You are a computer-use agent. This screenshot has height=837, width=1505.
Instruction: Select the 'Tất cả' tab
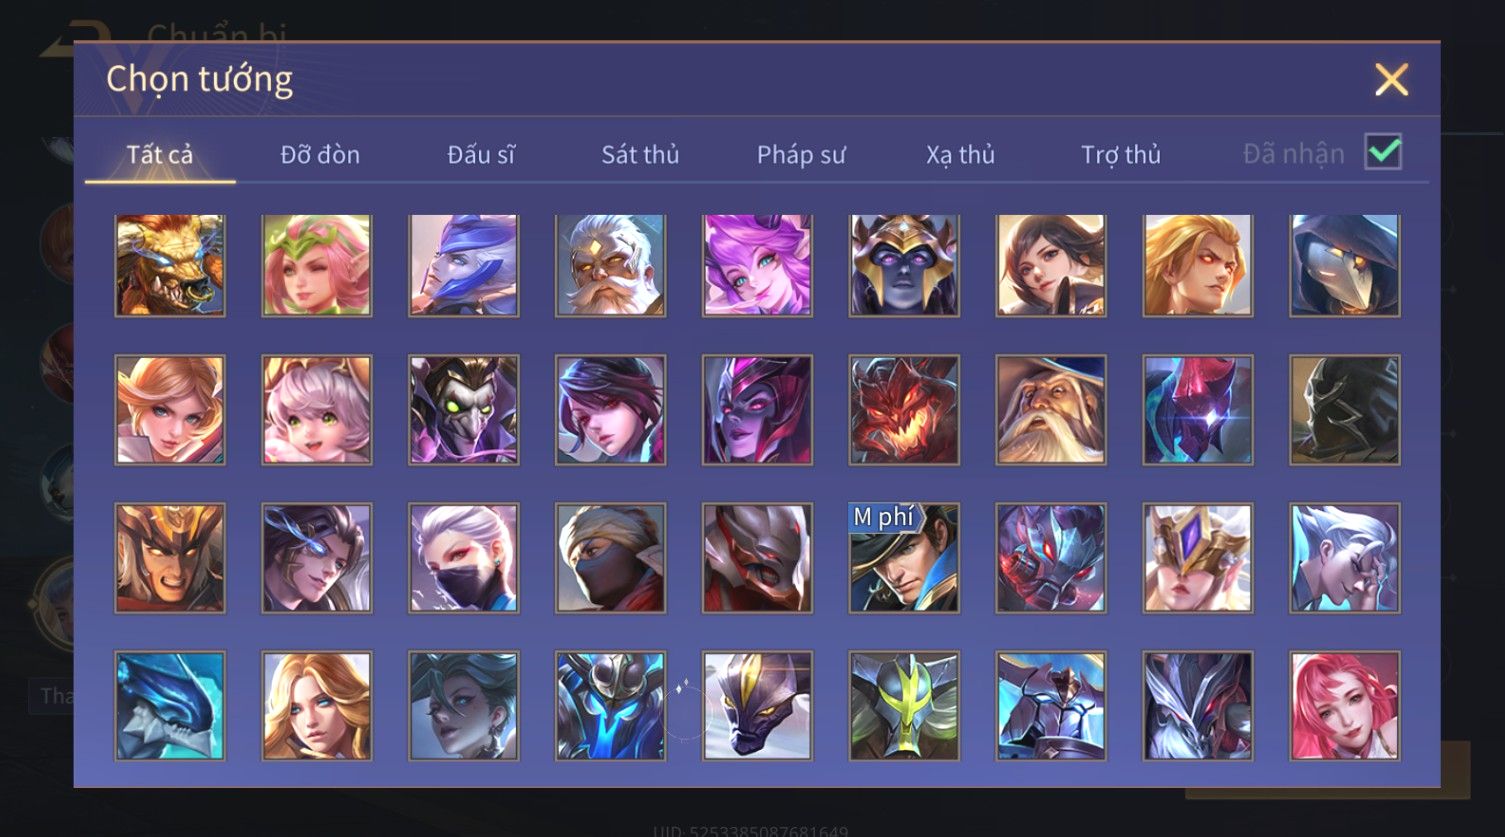(160, 155)
